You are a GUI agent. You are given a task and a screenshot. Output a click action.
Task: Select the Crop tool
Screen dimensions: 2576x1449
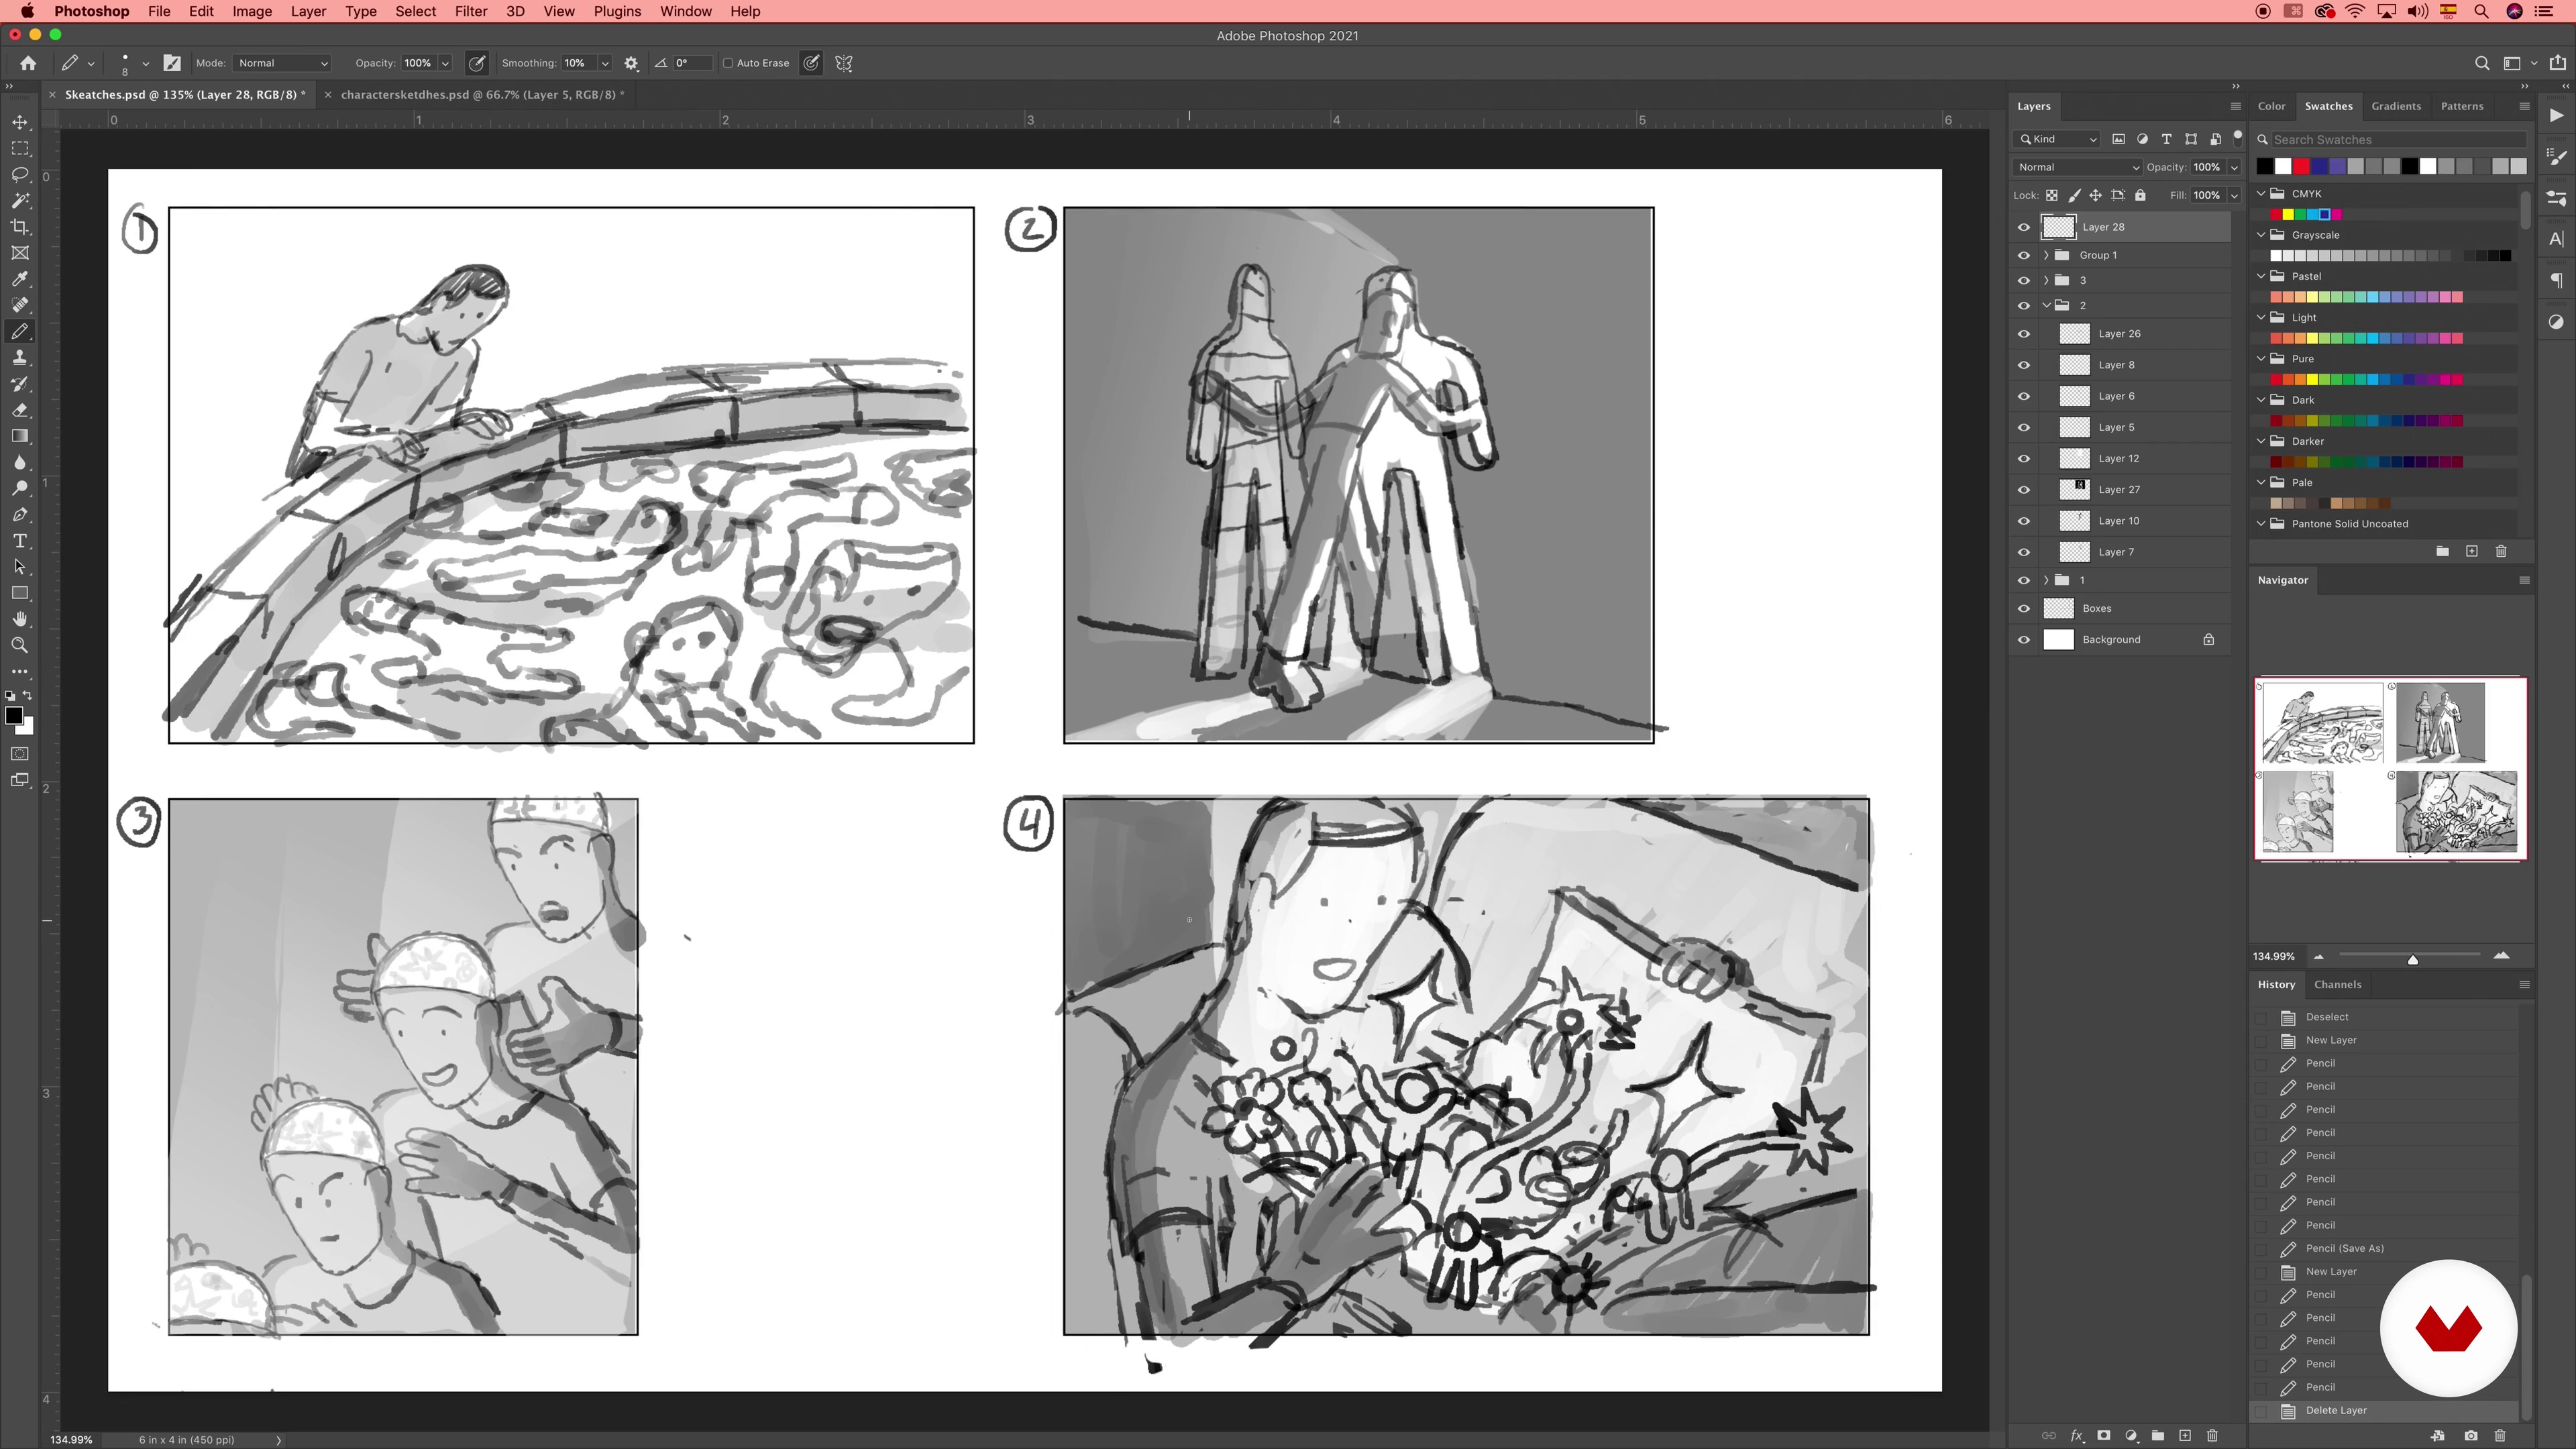(20, 227)
